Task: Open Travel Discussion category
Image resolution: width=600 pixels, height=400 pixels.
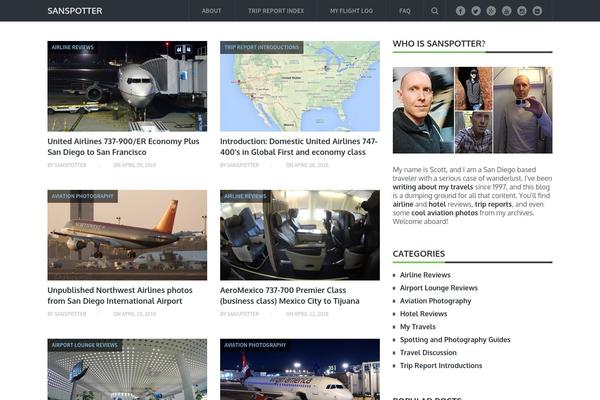Action: 428,353
